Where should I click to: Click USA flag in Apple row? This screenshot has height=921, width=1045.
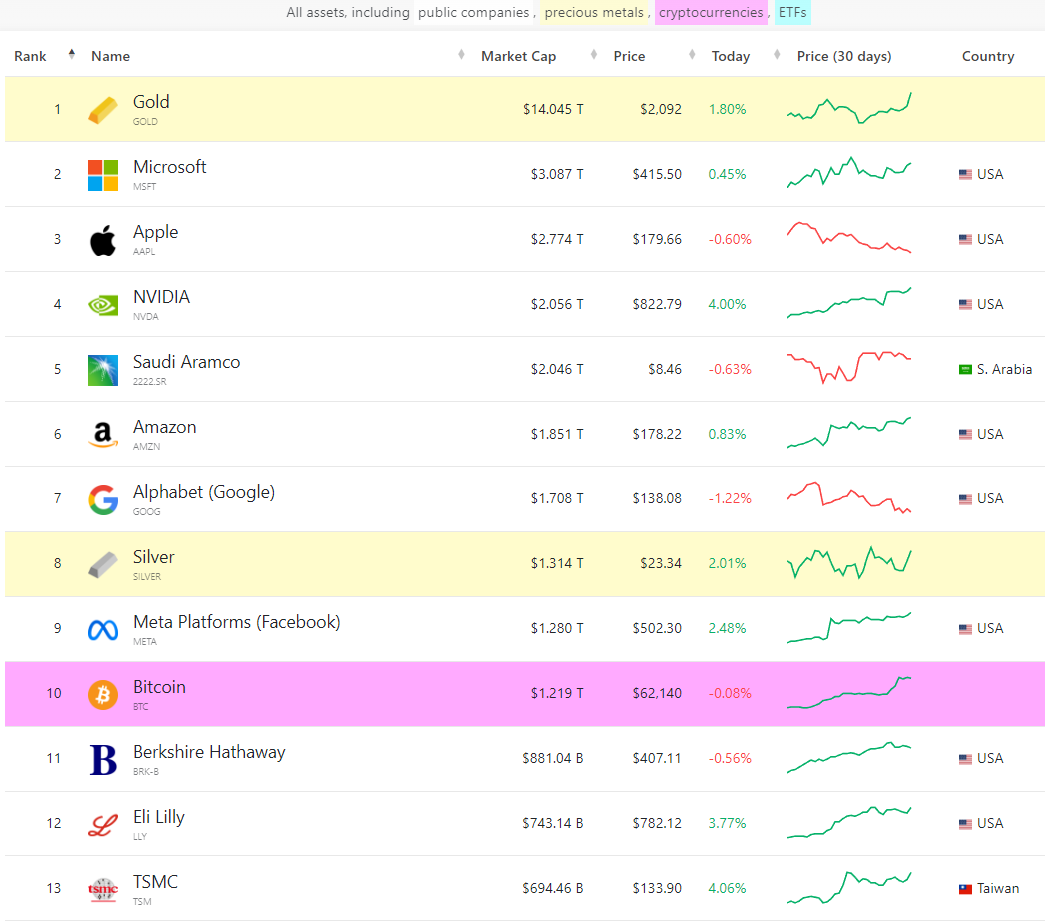(x=965, y=239)
